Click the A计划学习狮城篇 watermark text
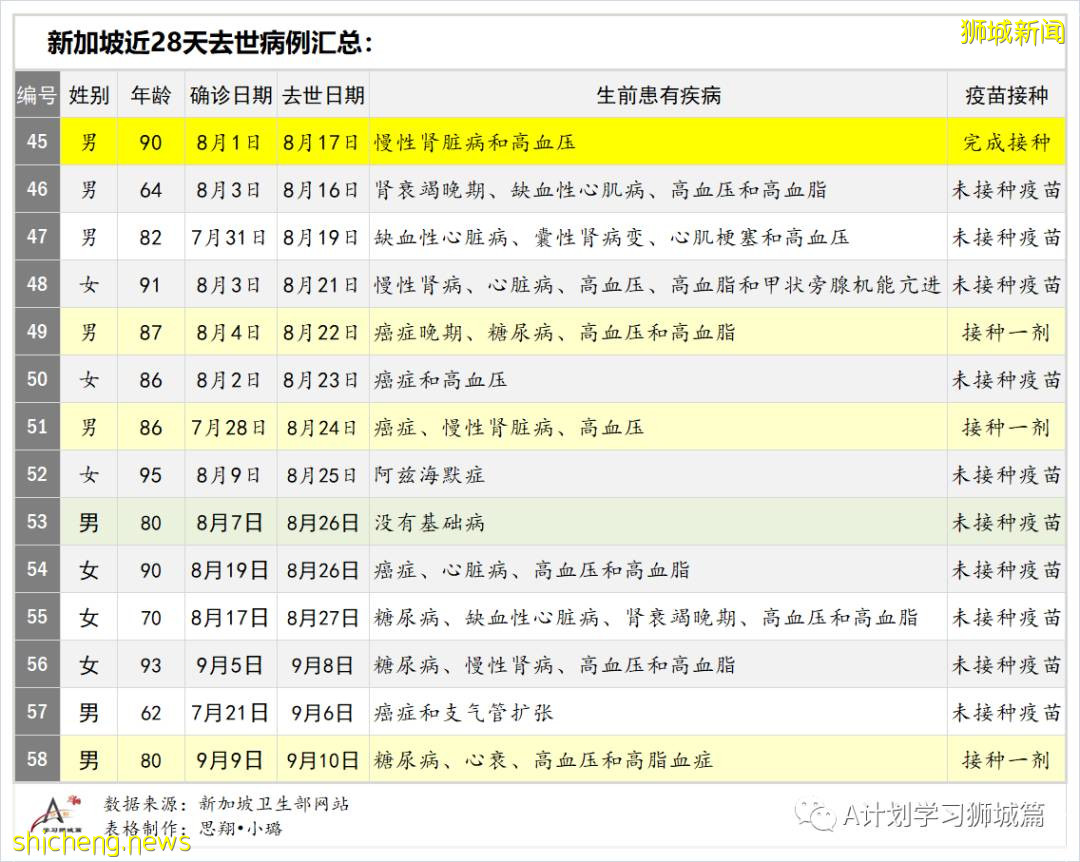 pos(944,815)
